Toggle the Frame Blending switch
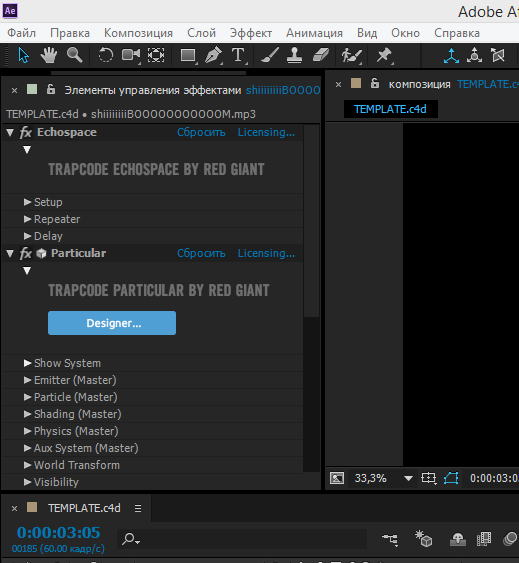Image resolution: width=519 pixels, height=563 pixels. [x=484, y=539]
